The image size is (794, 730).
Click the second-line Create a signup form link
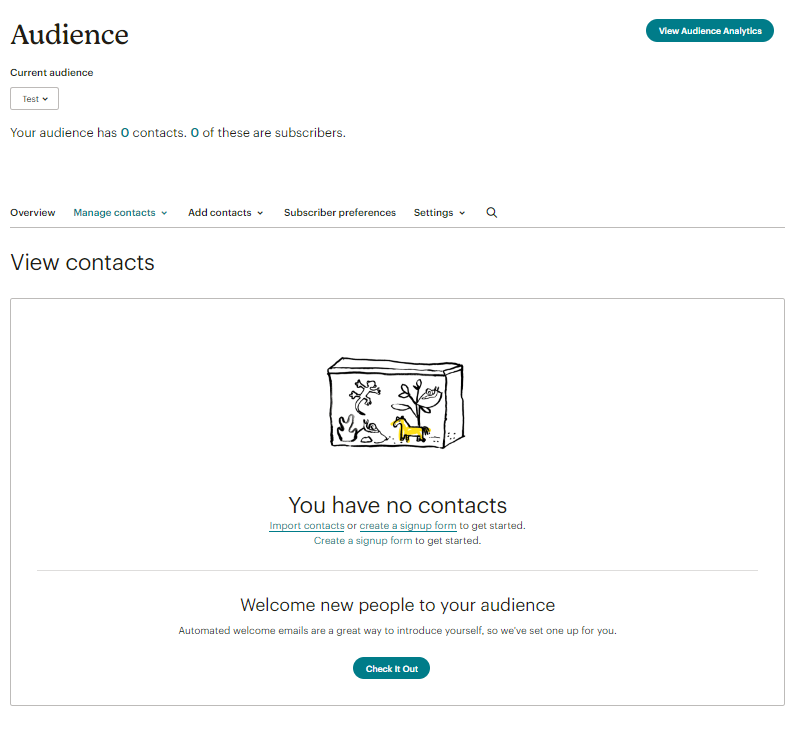tap(363, 541)
